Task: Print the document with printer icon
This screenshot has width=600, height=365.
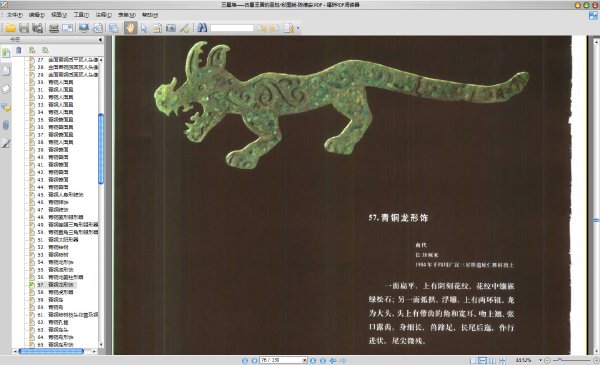Action: 54,28
